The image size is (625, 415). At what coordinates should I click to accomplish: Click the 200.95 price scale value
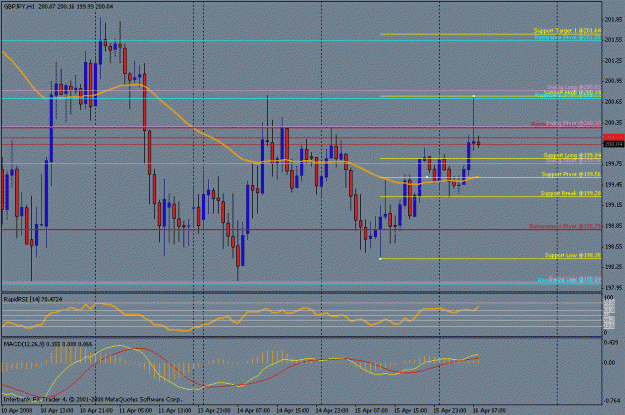(613, 81)
